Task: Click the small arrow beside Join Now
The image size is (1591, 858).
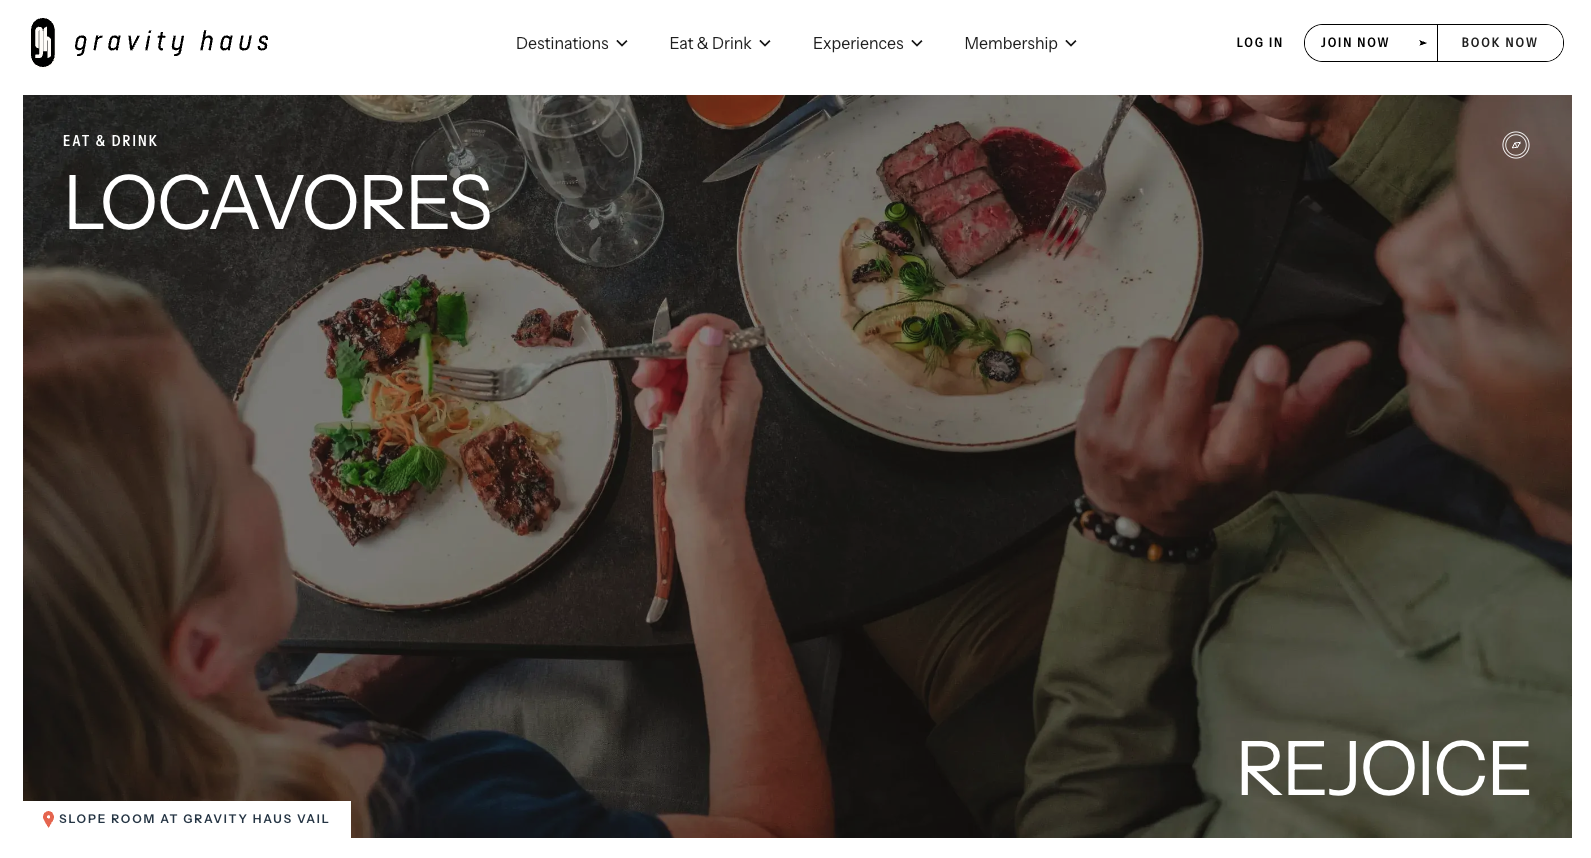Action: coord(1422,43)
